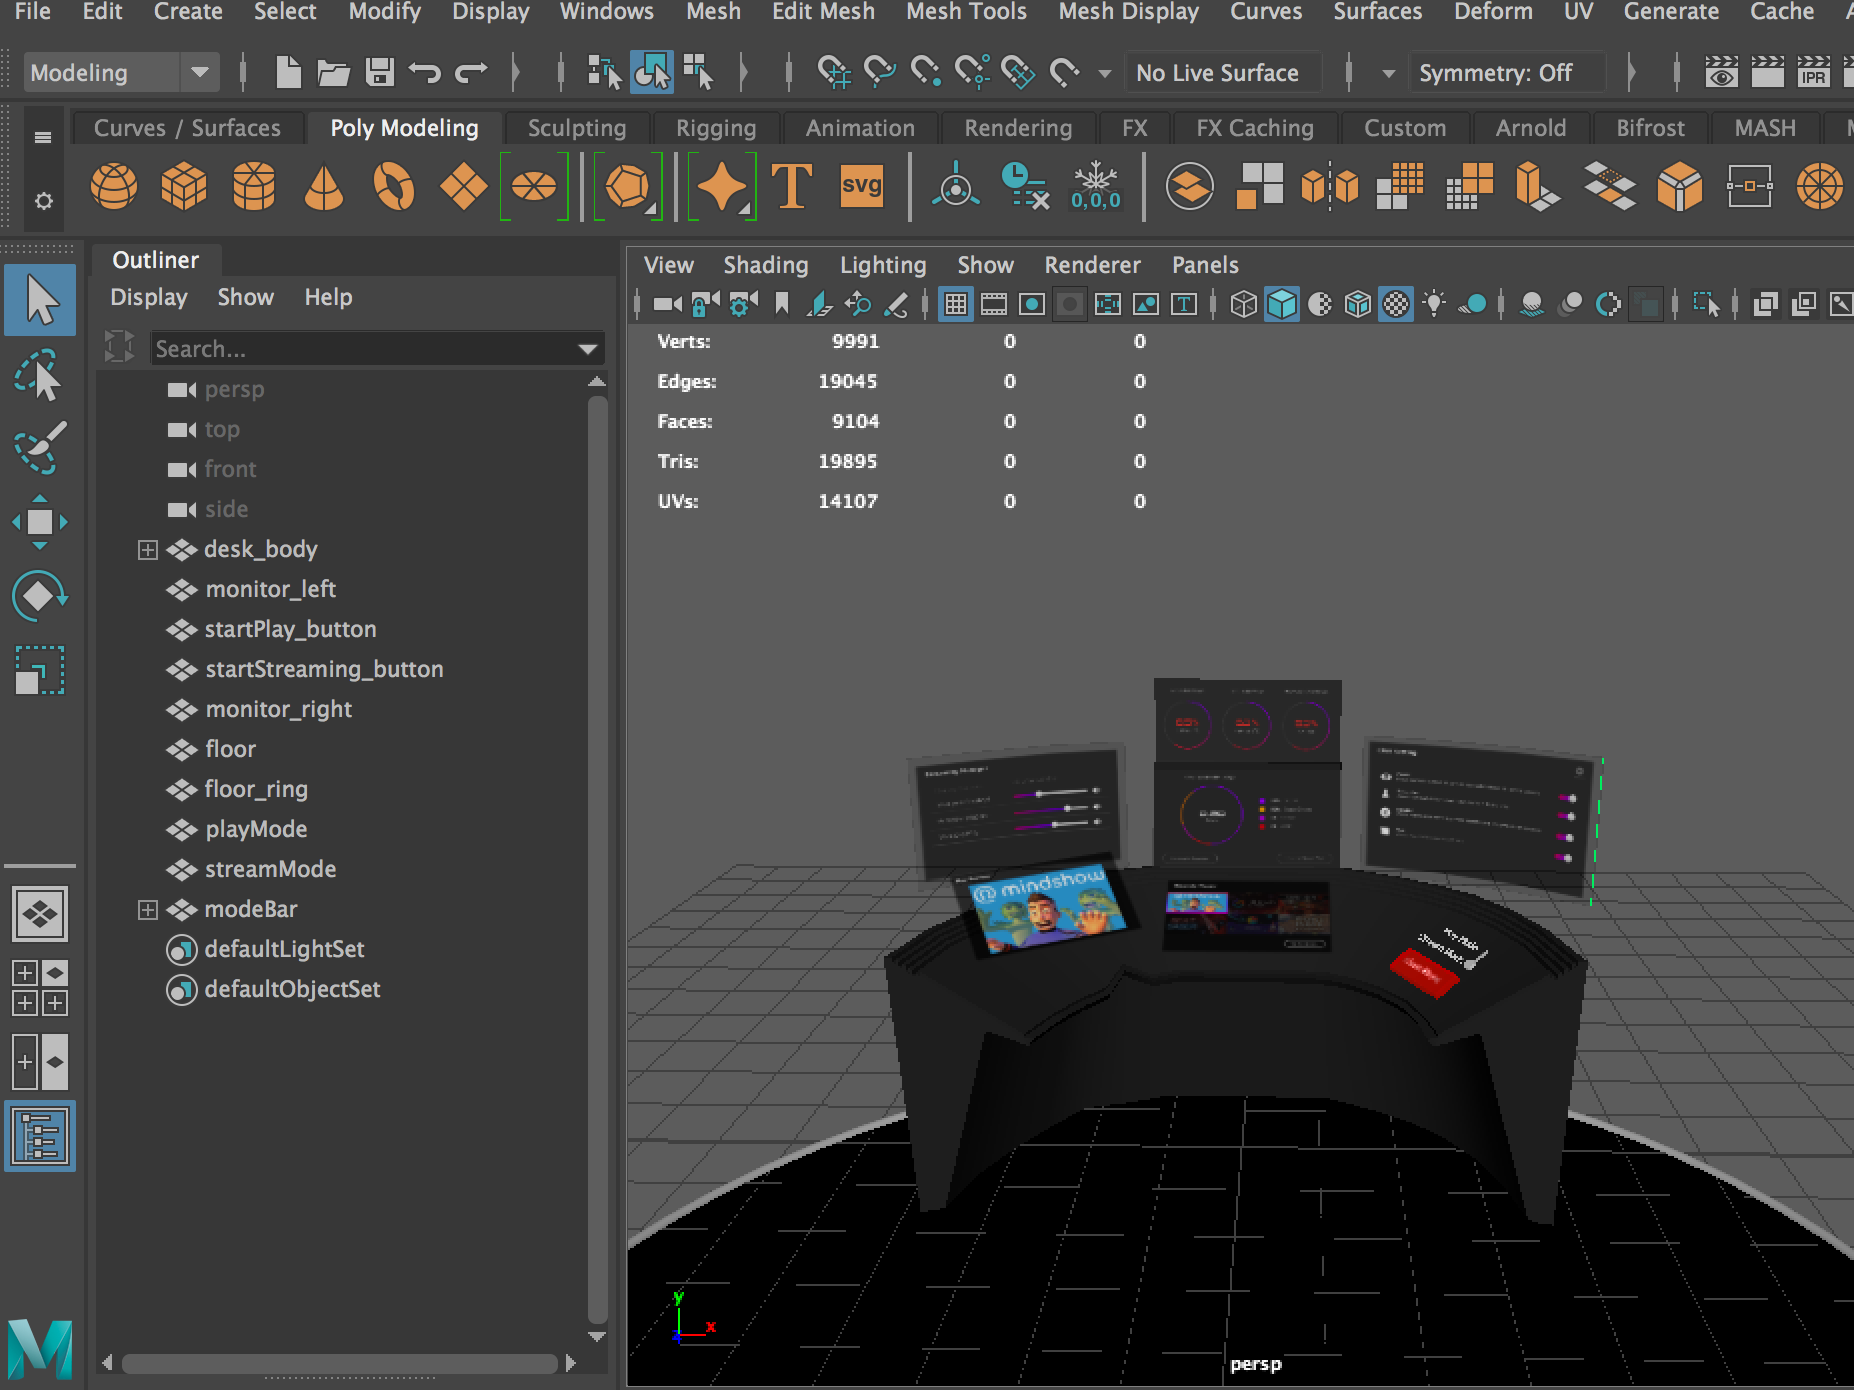Delete history shelf icon with clock
The image size is (1854, 1390).
(1026, 187)
